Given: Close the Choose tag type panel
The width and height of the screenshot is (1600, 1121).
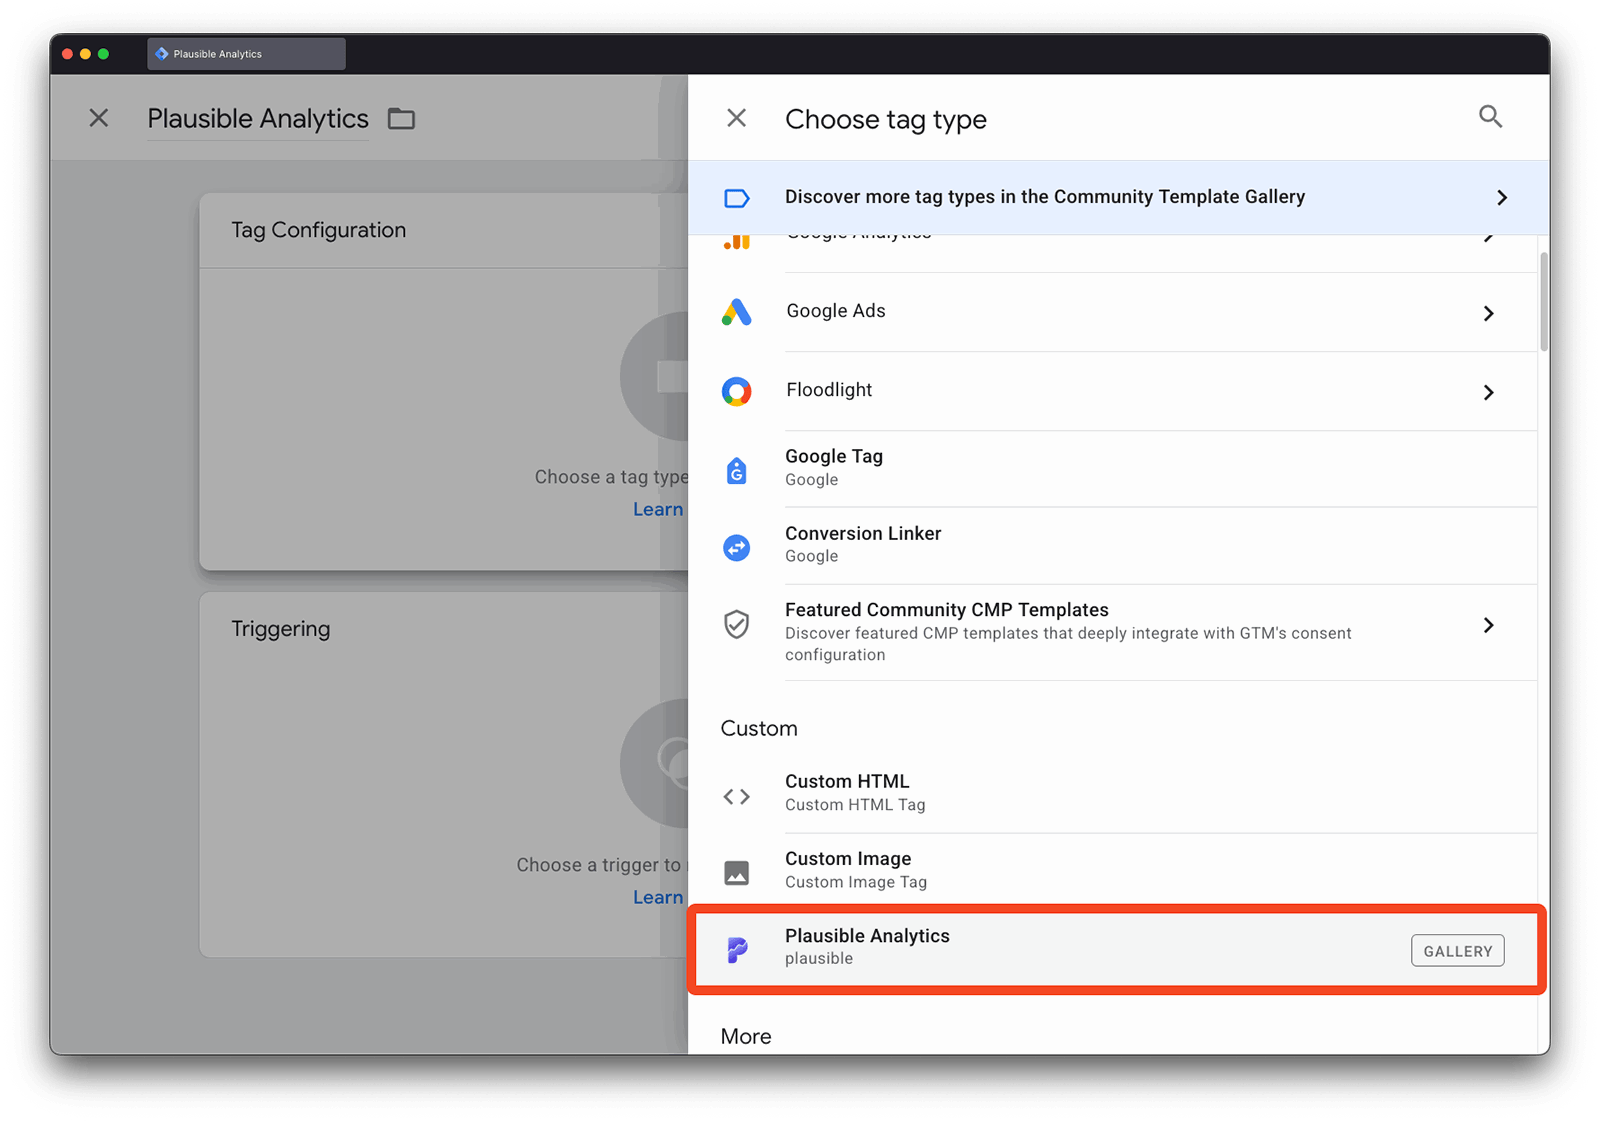Looking at the screenshot, I should pyautogui.click(x=736, y=118).
